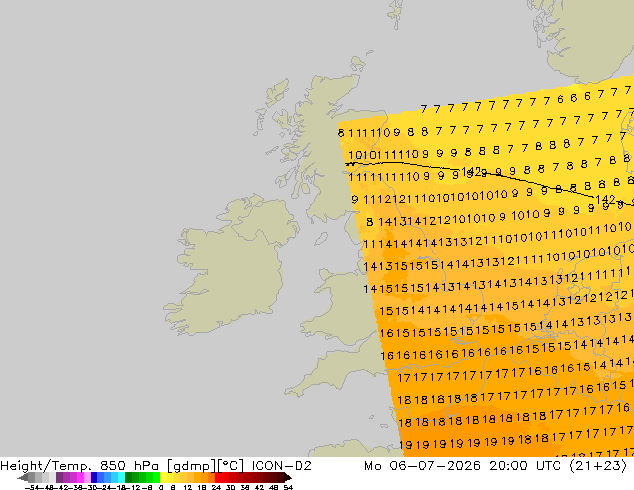Select the '[°C]' unit label
The image size is (634, 490).
(x=230, y=466)
